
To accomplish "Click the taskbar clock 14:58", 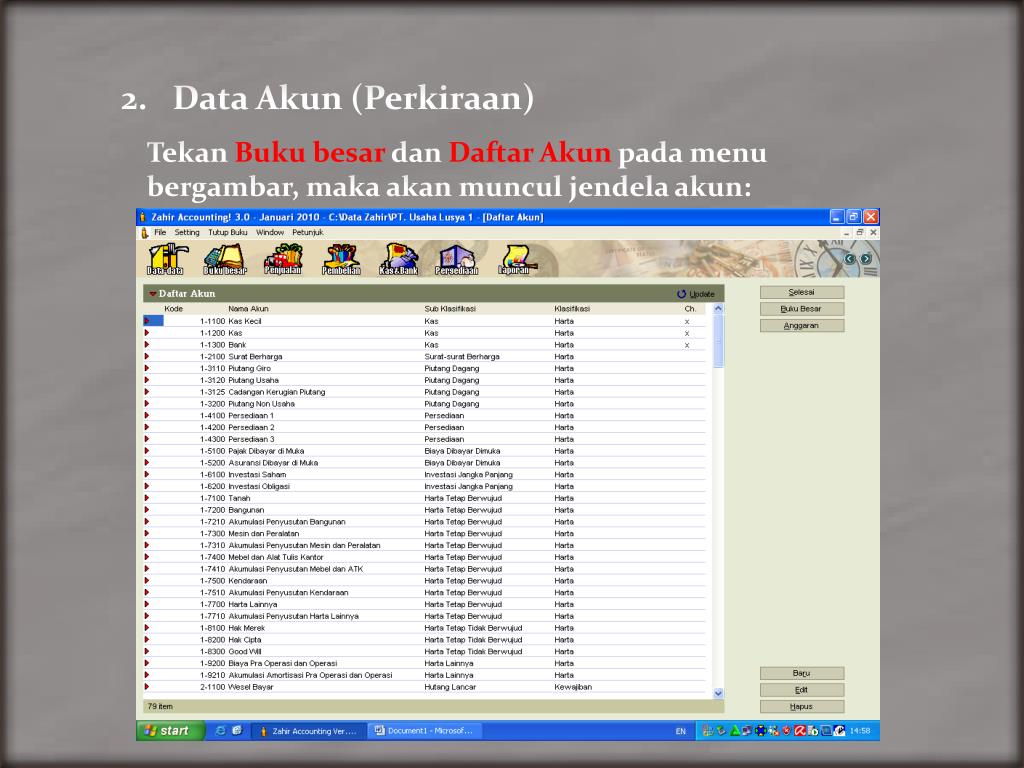I will point(860,731).
